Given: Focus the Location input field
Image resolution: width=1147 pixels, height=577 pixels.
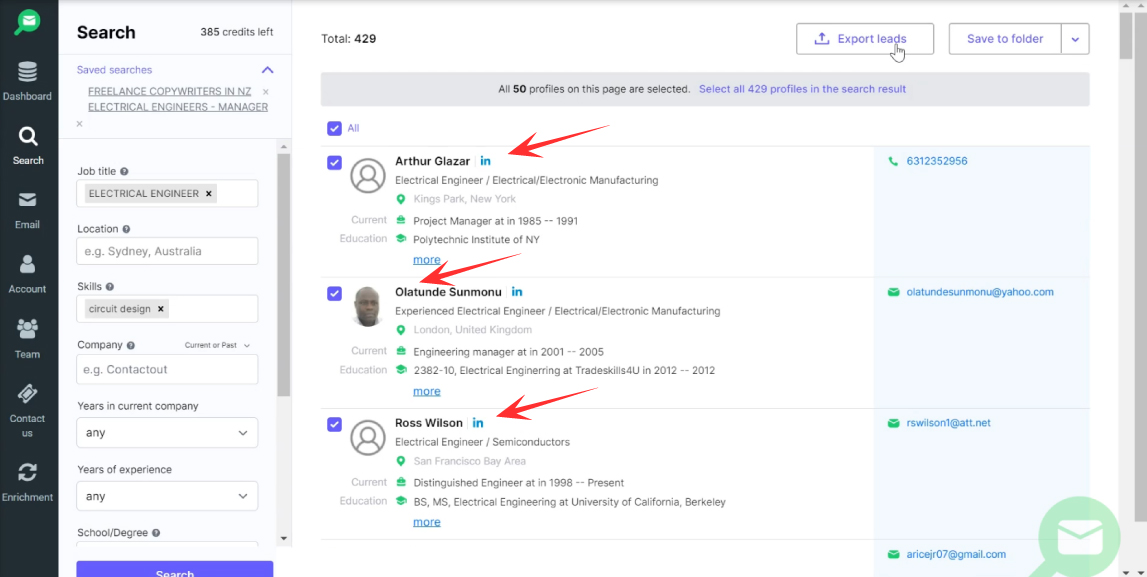Looking at the screenshot, I should [167, 251].
